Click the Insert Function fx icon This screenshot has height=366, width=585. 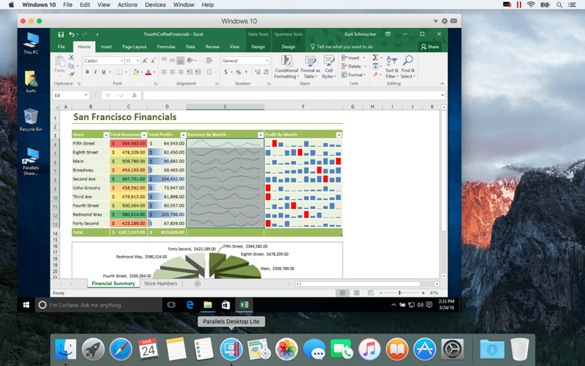[x=135, y=96]
